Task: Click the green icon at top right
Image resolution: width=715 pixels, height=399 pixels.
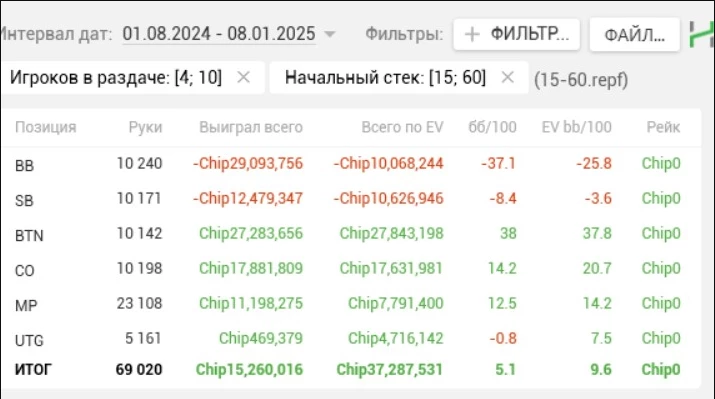Action: pos(702,34)
